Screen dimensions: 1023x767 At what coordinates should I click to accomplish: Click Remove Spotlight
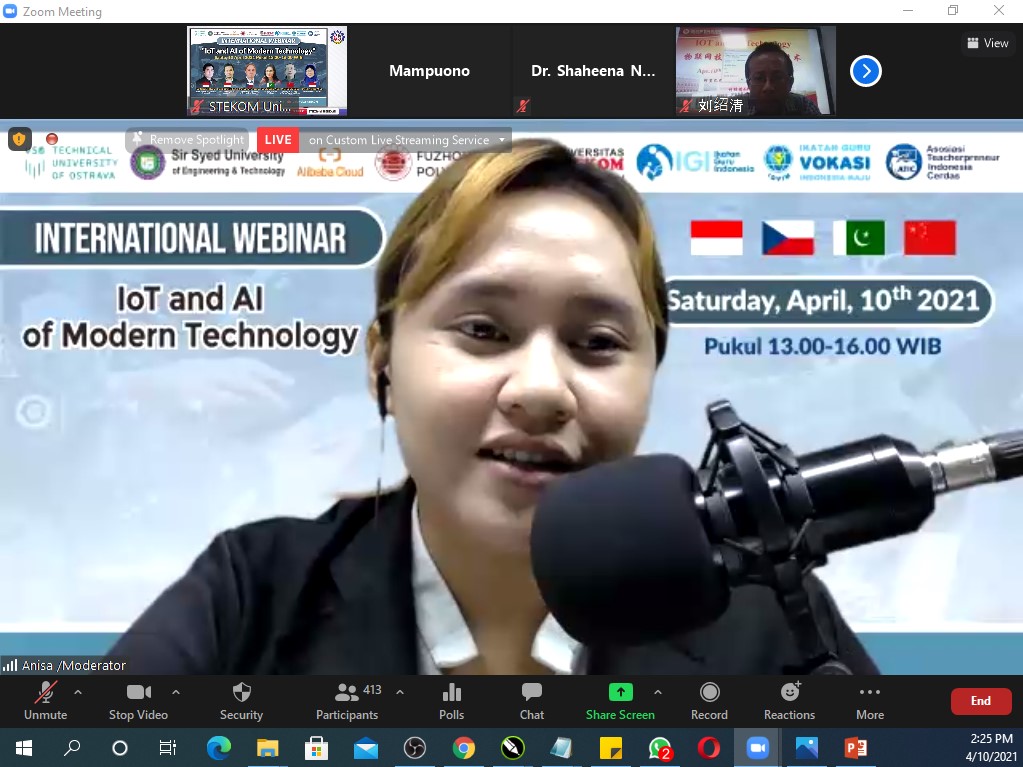189,140
